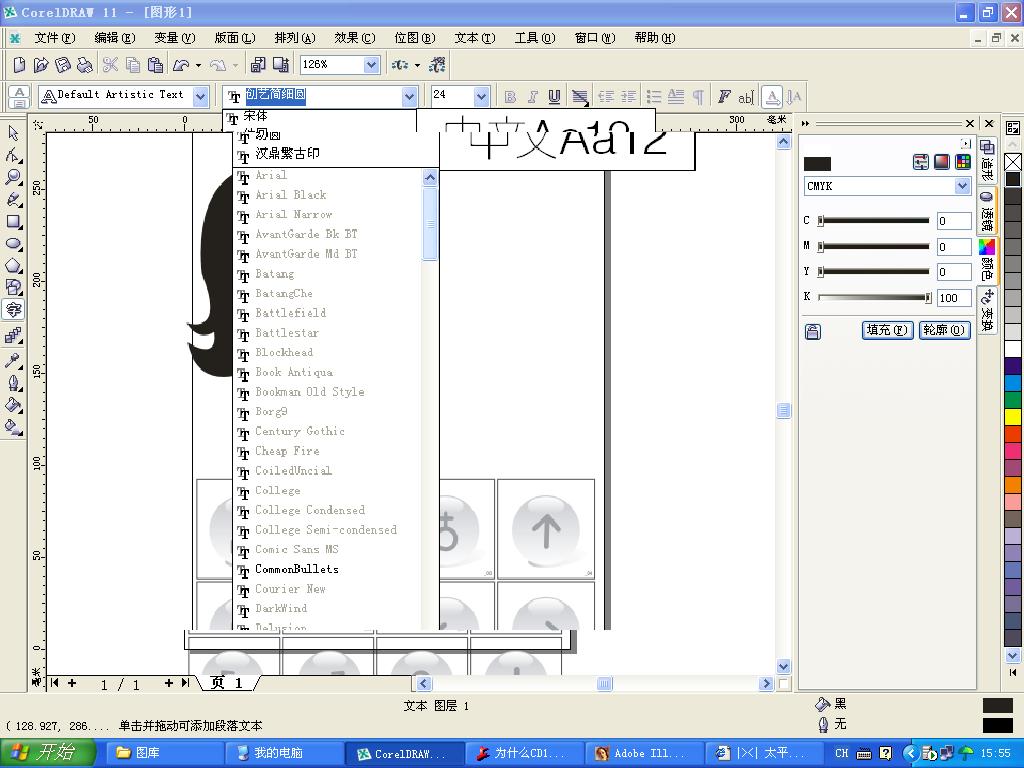Open the Fill tool flyout
Screen dimensions: 1024x768
(x=13, y=405)
